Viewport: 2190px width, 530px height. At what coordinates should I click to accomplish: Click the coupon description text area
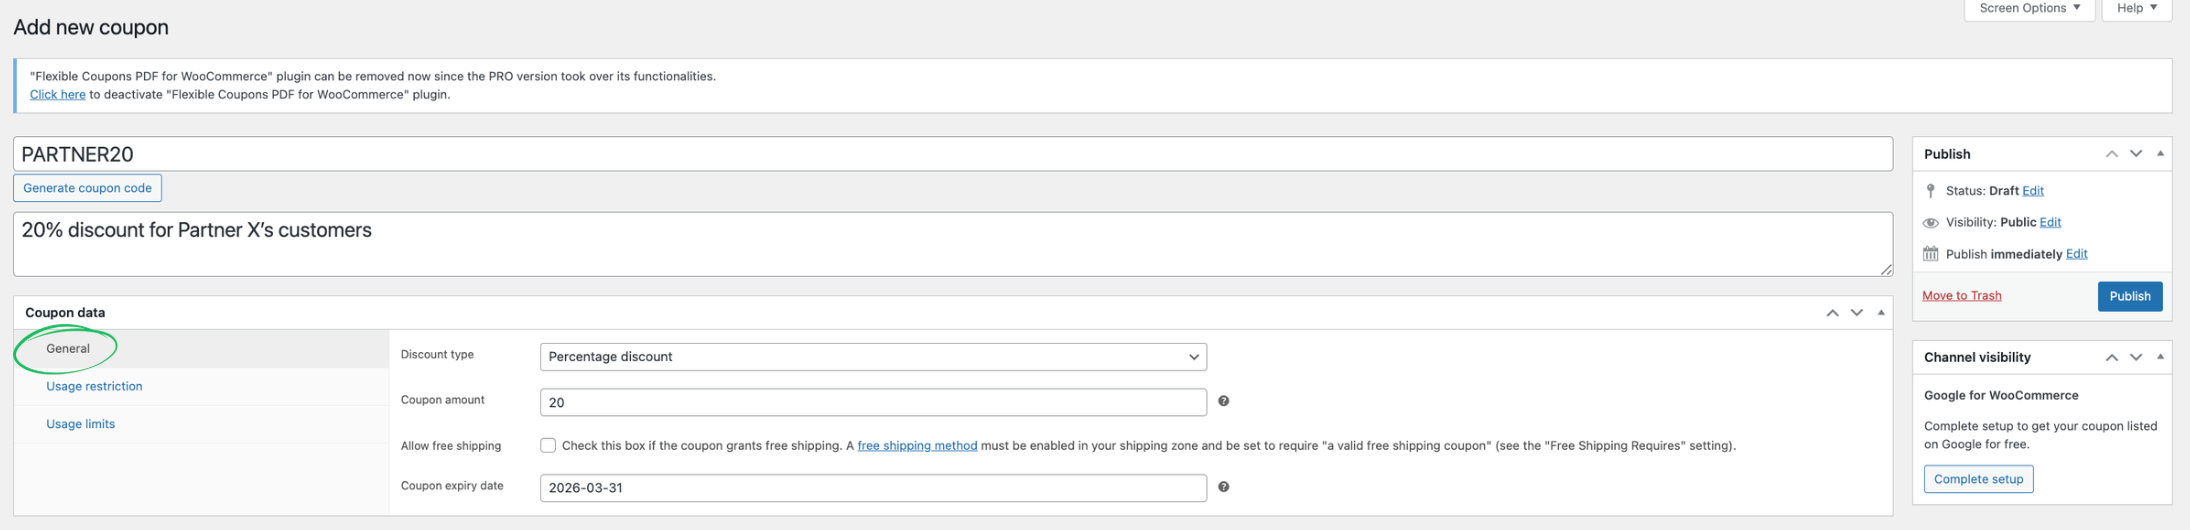pyautogui.click(x=953, y=244)
